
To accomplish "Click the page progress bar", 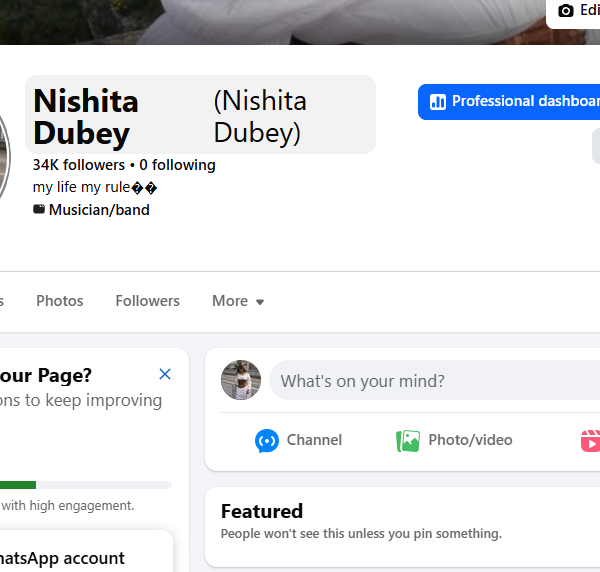I will [86, 485].
